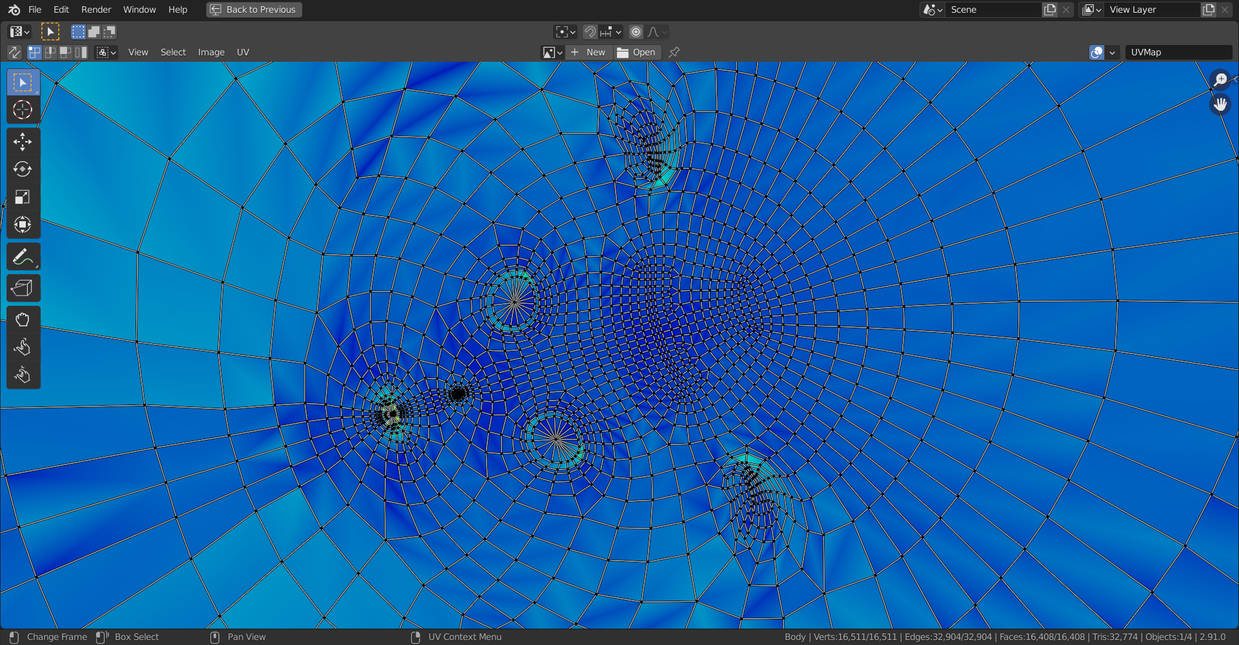Click the Open image button

(x=637, y=52)
